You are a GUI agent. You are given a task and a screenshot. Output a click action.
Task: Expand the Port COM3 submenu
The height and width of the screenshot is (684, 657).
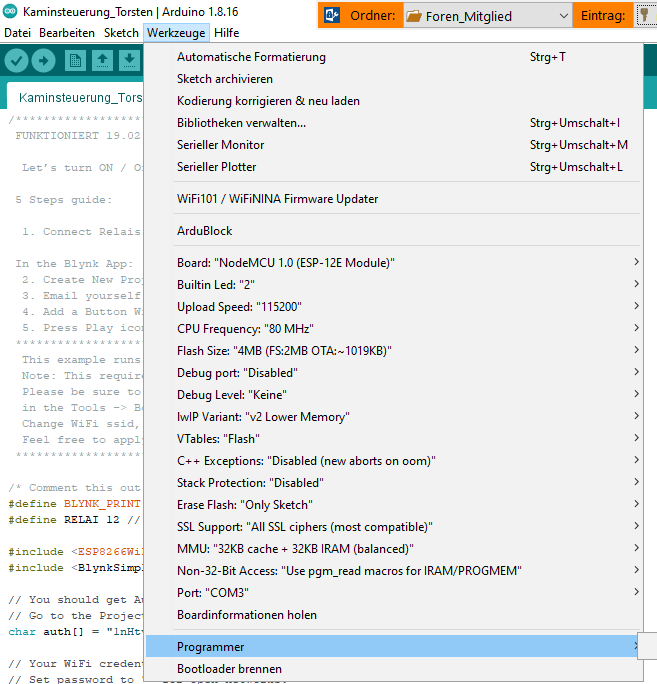[x=393, y=593]
